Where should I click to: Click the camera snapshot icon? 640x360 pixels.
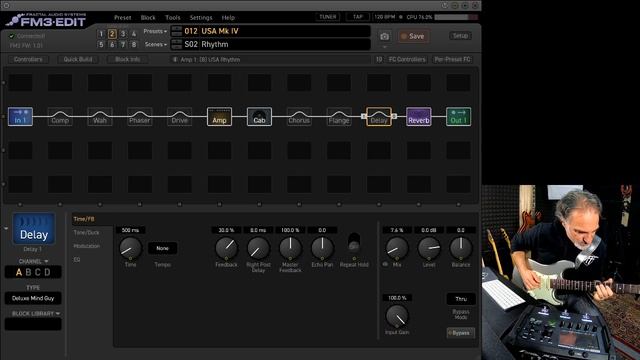coord(384,37)
